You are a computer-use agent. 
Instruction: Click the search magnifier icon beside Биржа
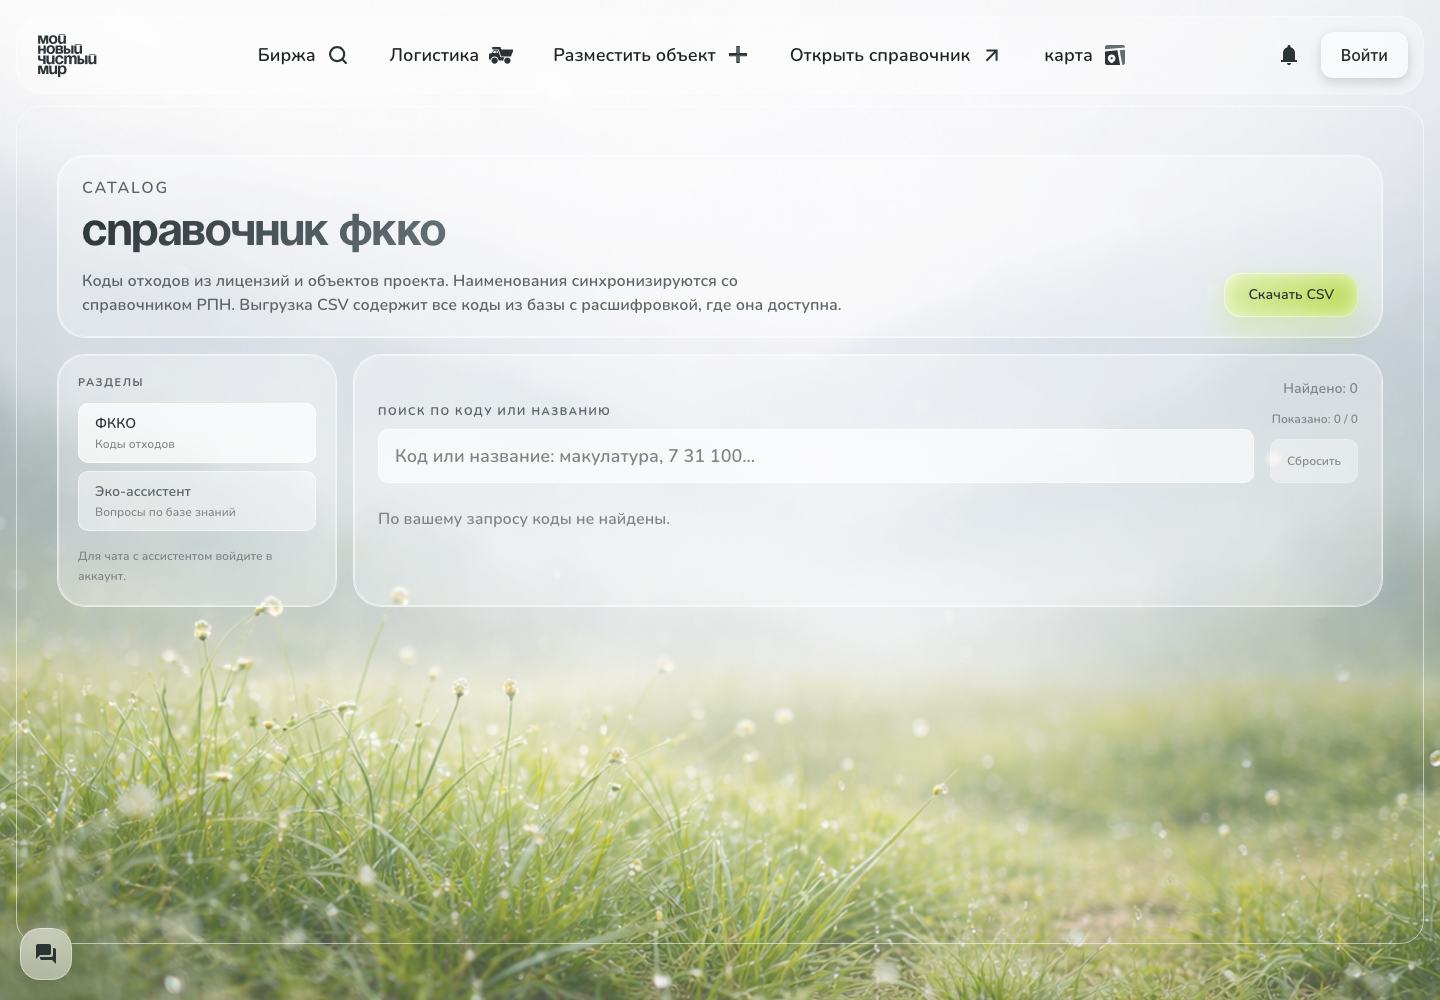click(338, 55)
